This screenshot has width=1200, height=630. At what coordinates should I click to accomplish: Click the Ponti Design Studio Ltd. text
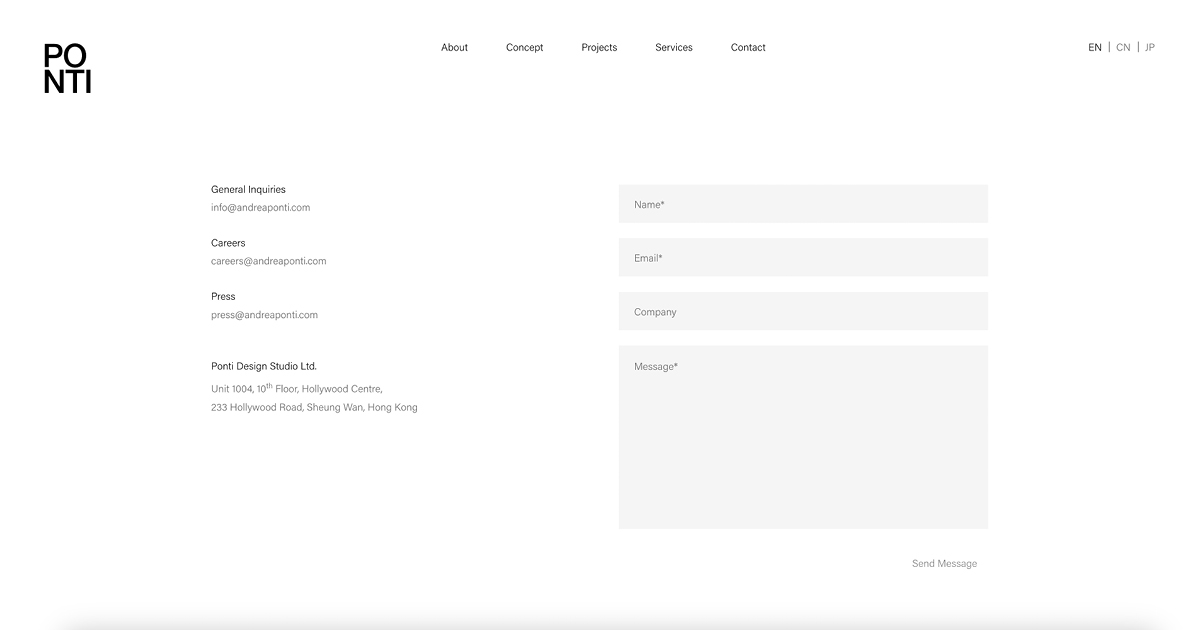[x=264, y=366]
